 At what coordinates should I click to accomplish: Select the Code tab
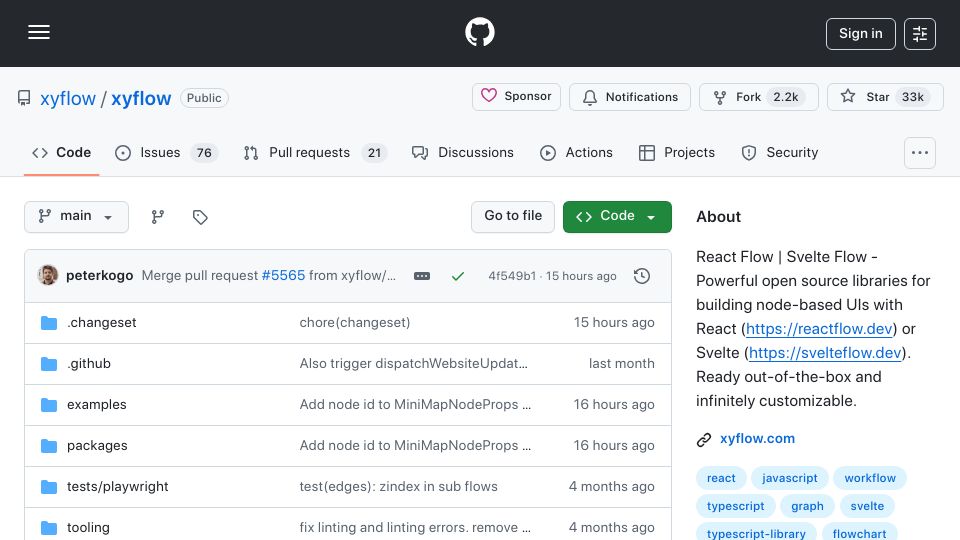[x=61, y=152]
